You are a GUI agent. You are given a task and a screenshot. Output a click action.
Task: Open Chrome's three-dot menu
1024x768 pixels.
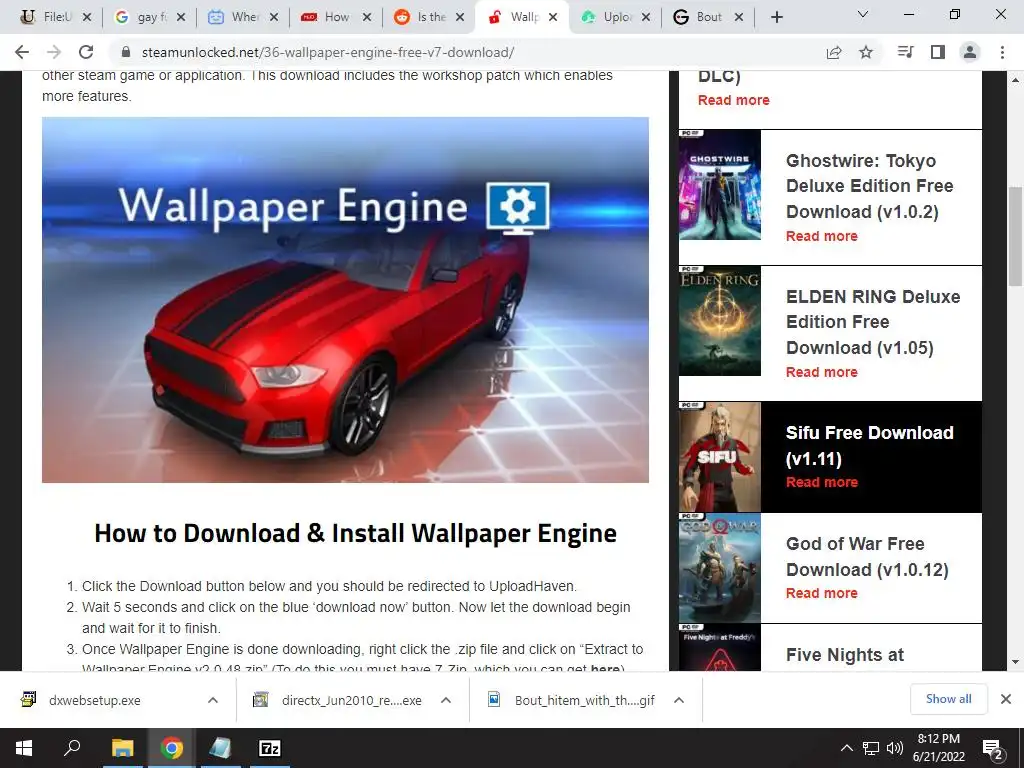1002,52
